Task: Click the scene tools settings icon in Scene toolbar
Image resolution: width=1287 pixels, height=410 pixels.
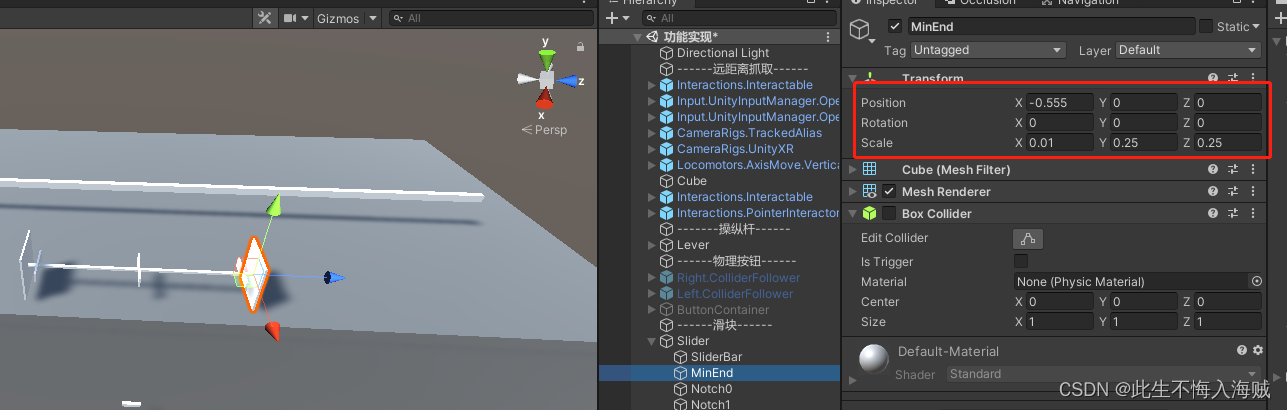Action: pyautogui.click(x=265, y=18)
